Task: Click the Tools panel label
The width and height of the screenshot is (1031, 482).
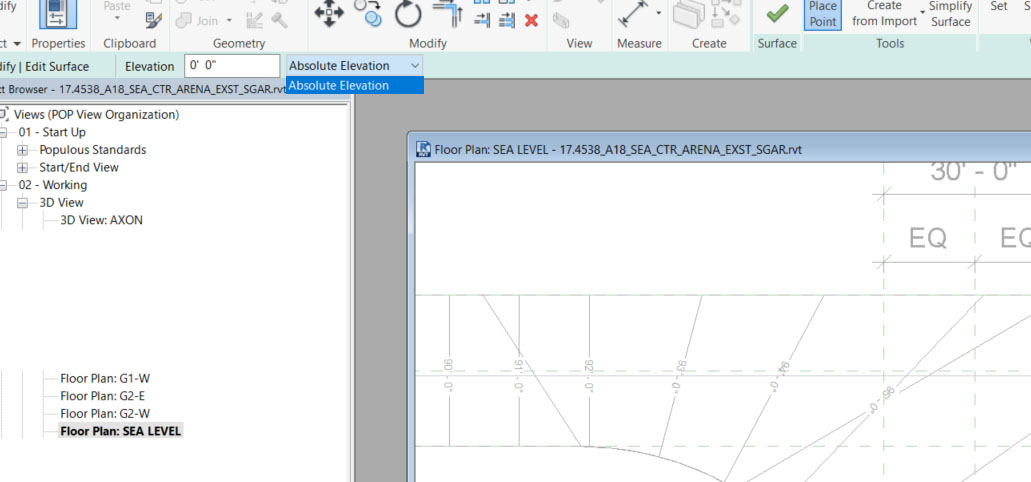Action: tap(890, 43)
